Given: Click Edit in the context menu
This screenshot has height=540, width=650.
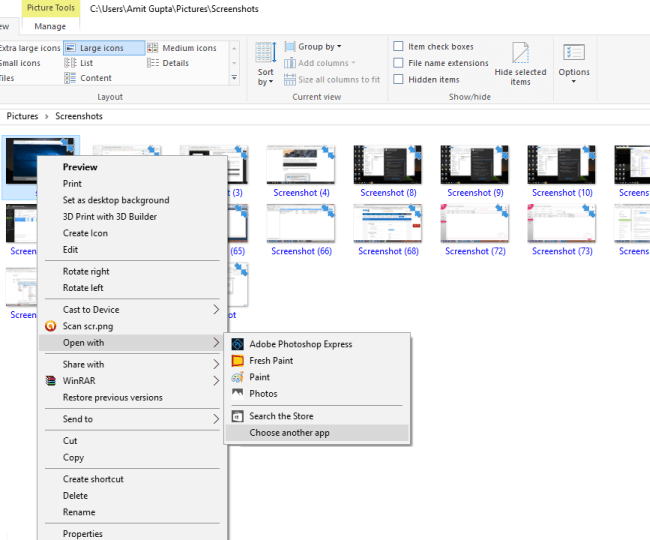Looking at the screenshot, I should pos(70,250).
